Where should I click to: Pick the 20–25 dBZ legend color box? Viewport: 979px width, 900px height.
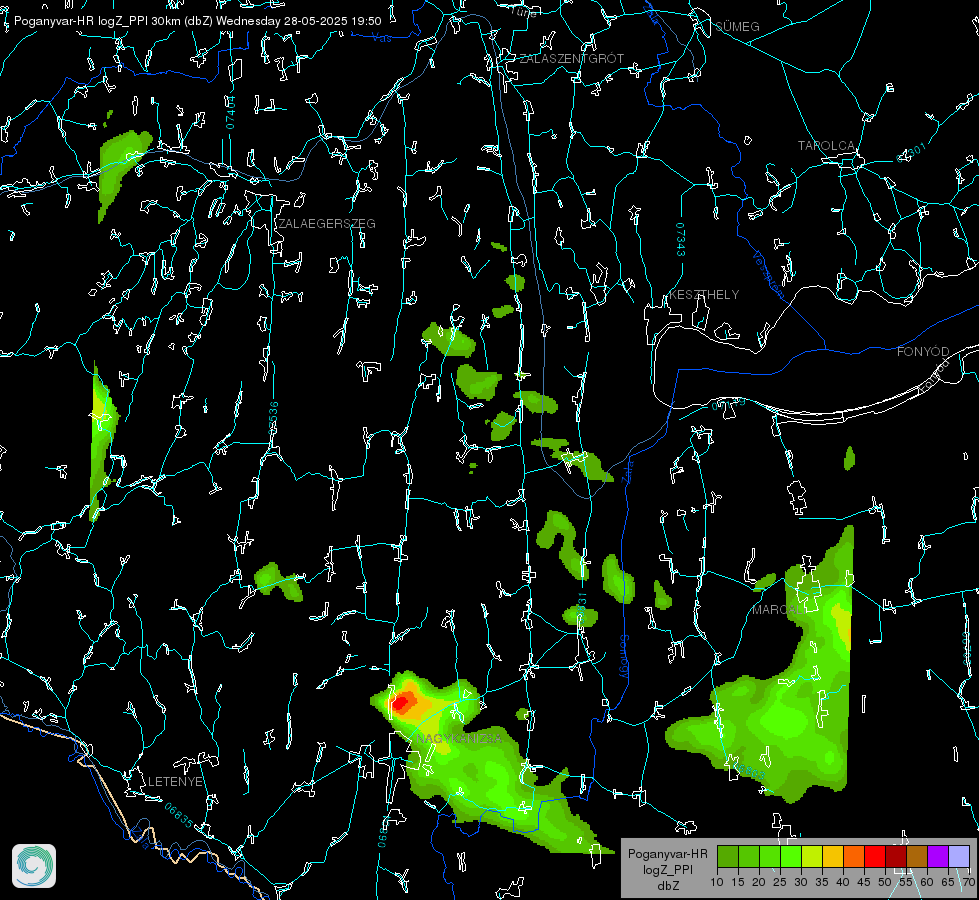770,856
